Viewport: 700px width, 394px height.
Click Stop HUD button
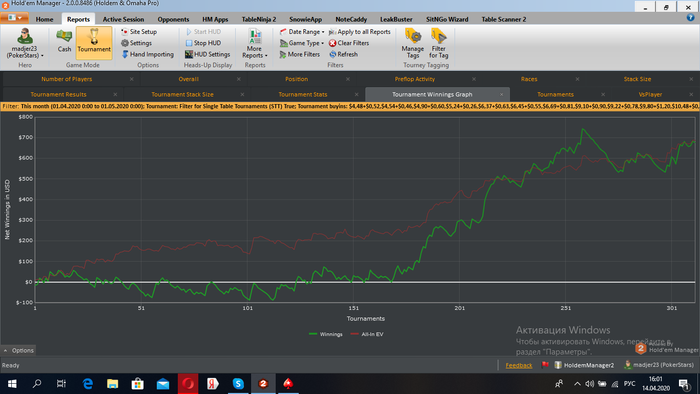click(x=203, y=43)
